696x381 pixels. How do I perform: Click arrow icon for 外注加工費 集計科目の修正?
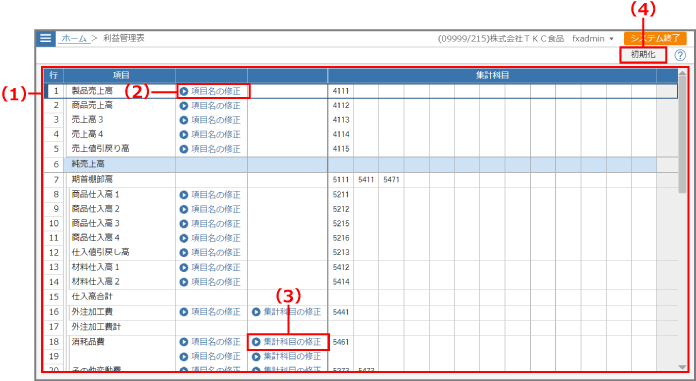point(256,312)
